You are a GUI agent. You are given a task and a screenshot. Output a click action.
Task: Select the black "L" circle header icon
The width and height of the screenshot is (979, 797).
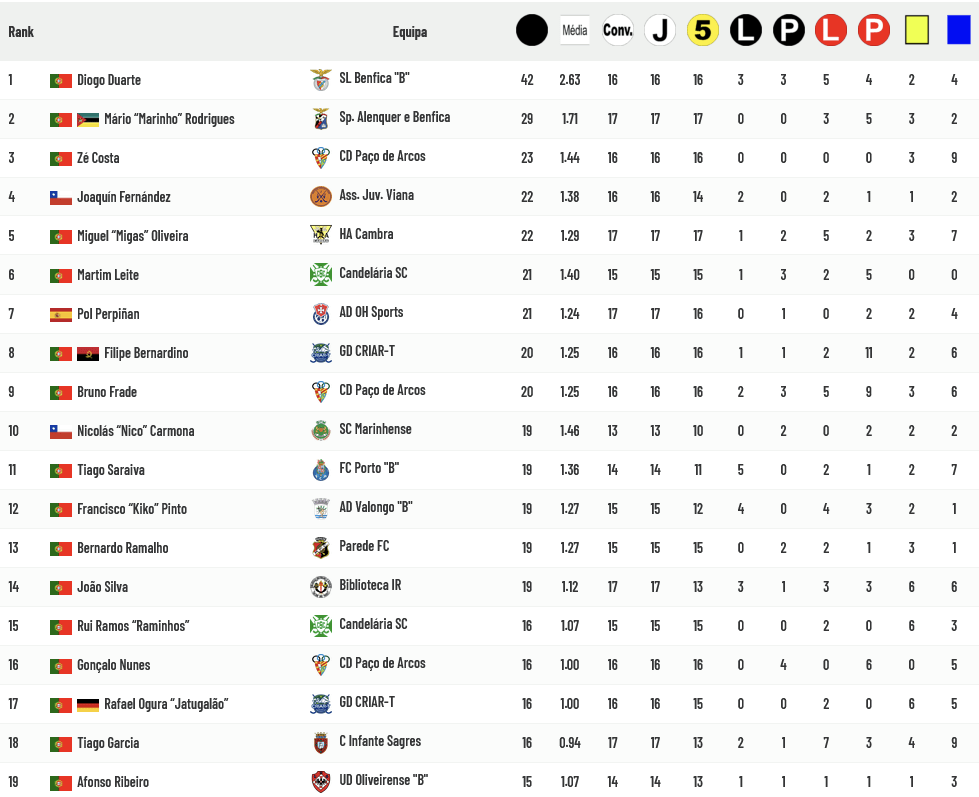point(745,31)
